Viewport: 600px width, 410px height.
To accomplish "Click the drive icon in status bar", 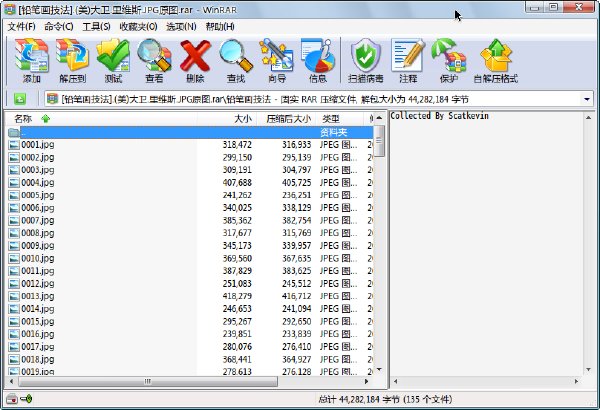I will (12, 399).
